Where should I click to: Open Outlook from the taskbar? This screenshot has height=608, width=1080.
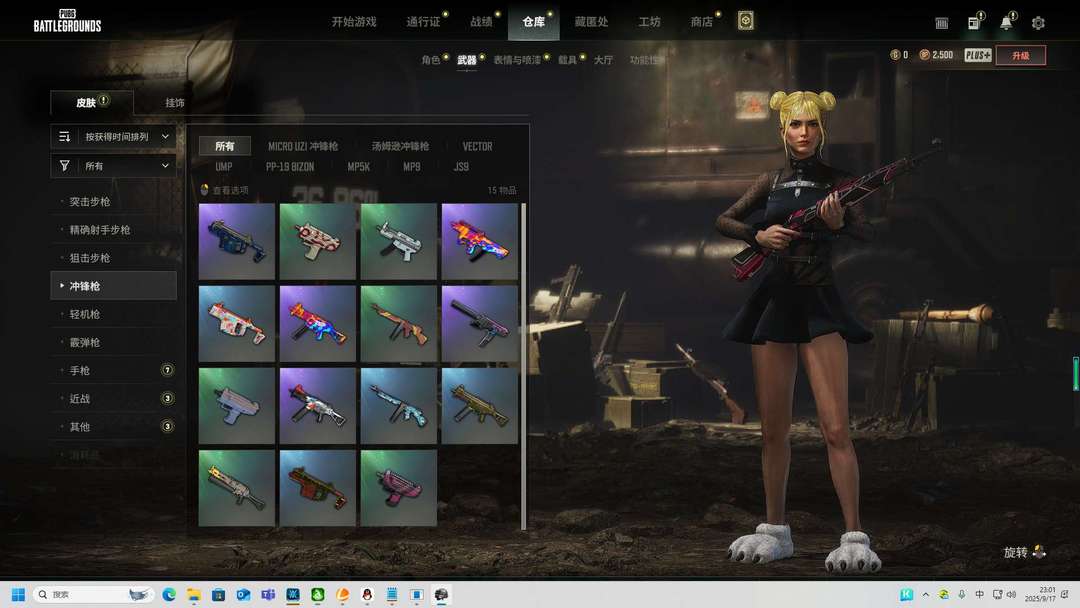pos(243,594)
